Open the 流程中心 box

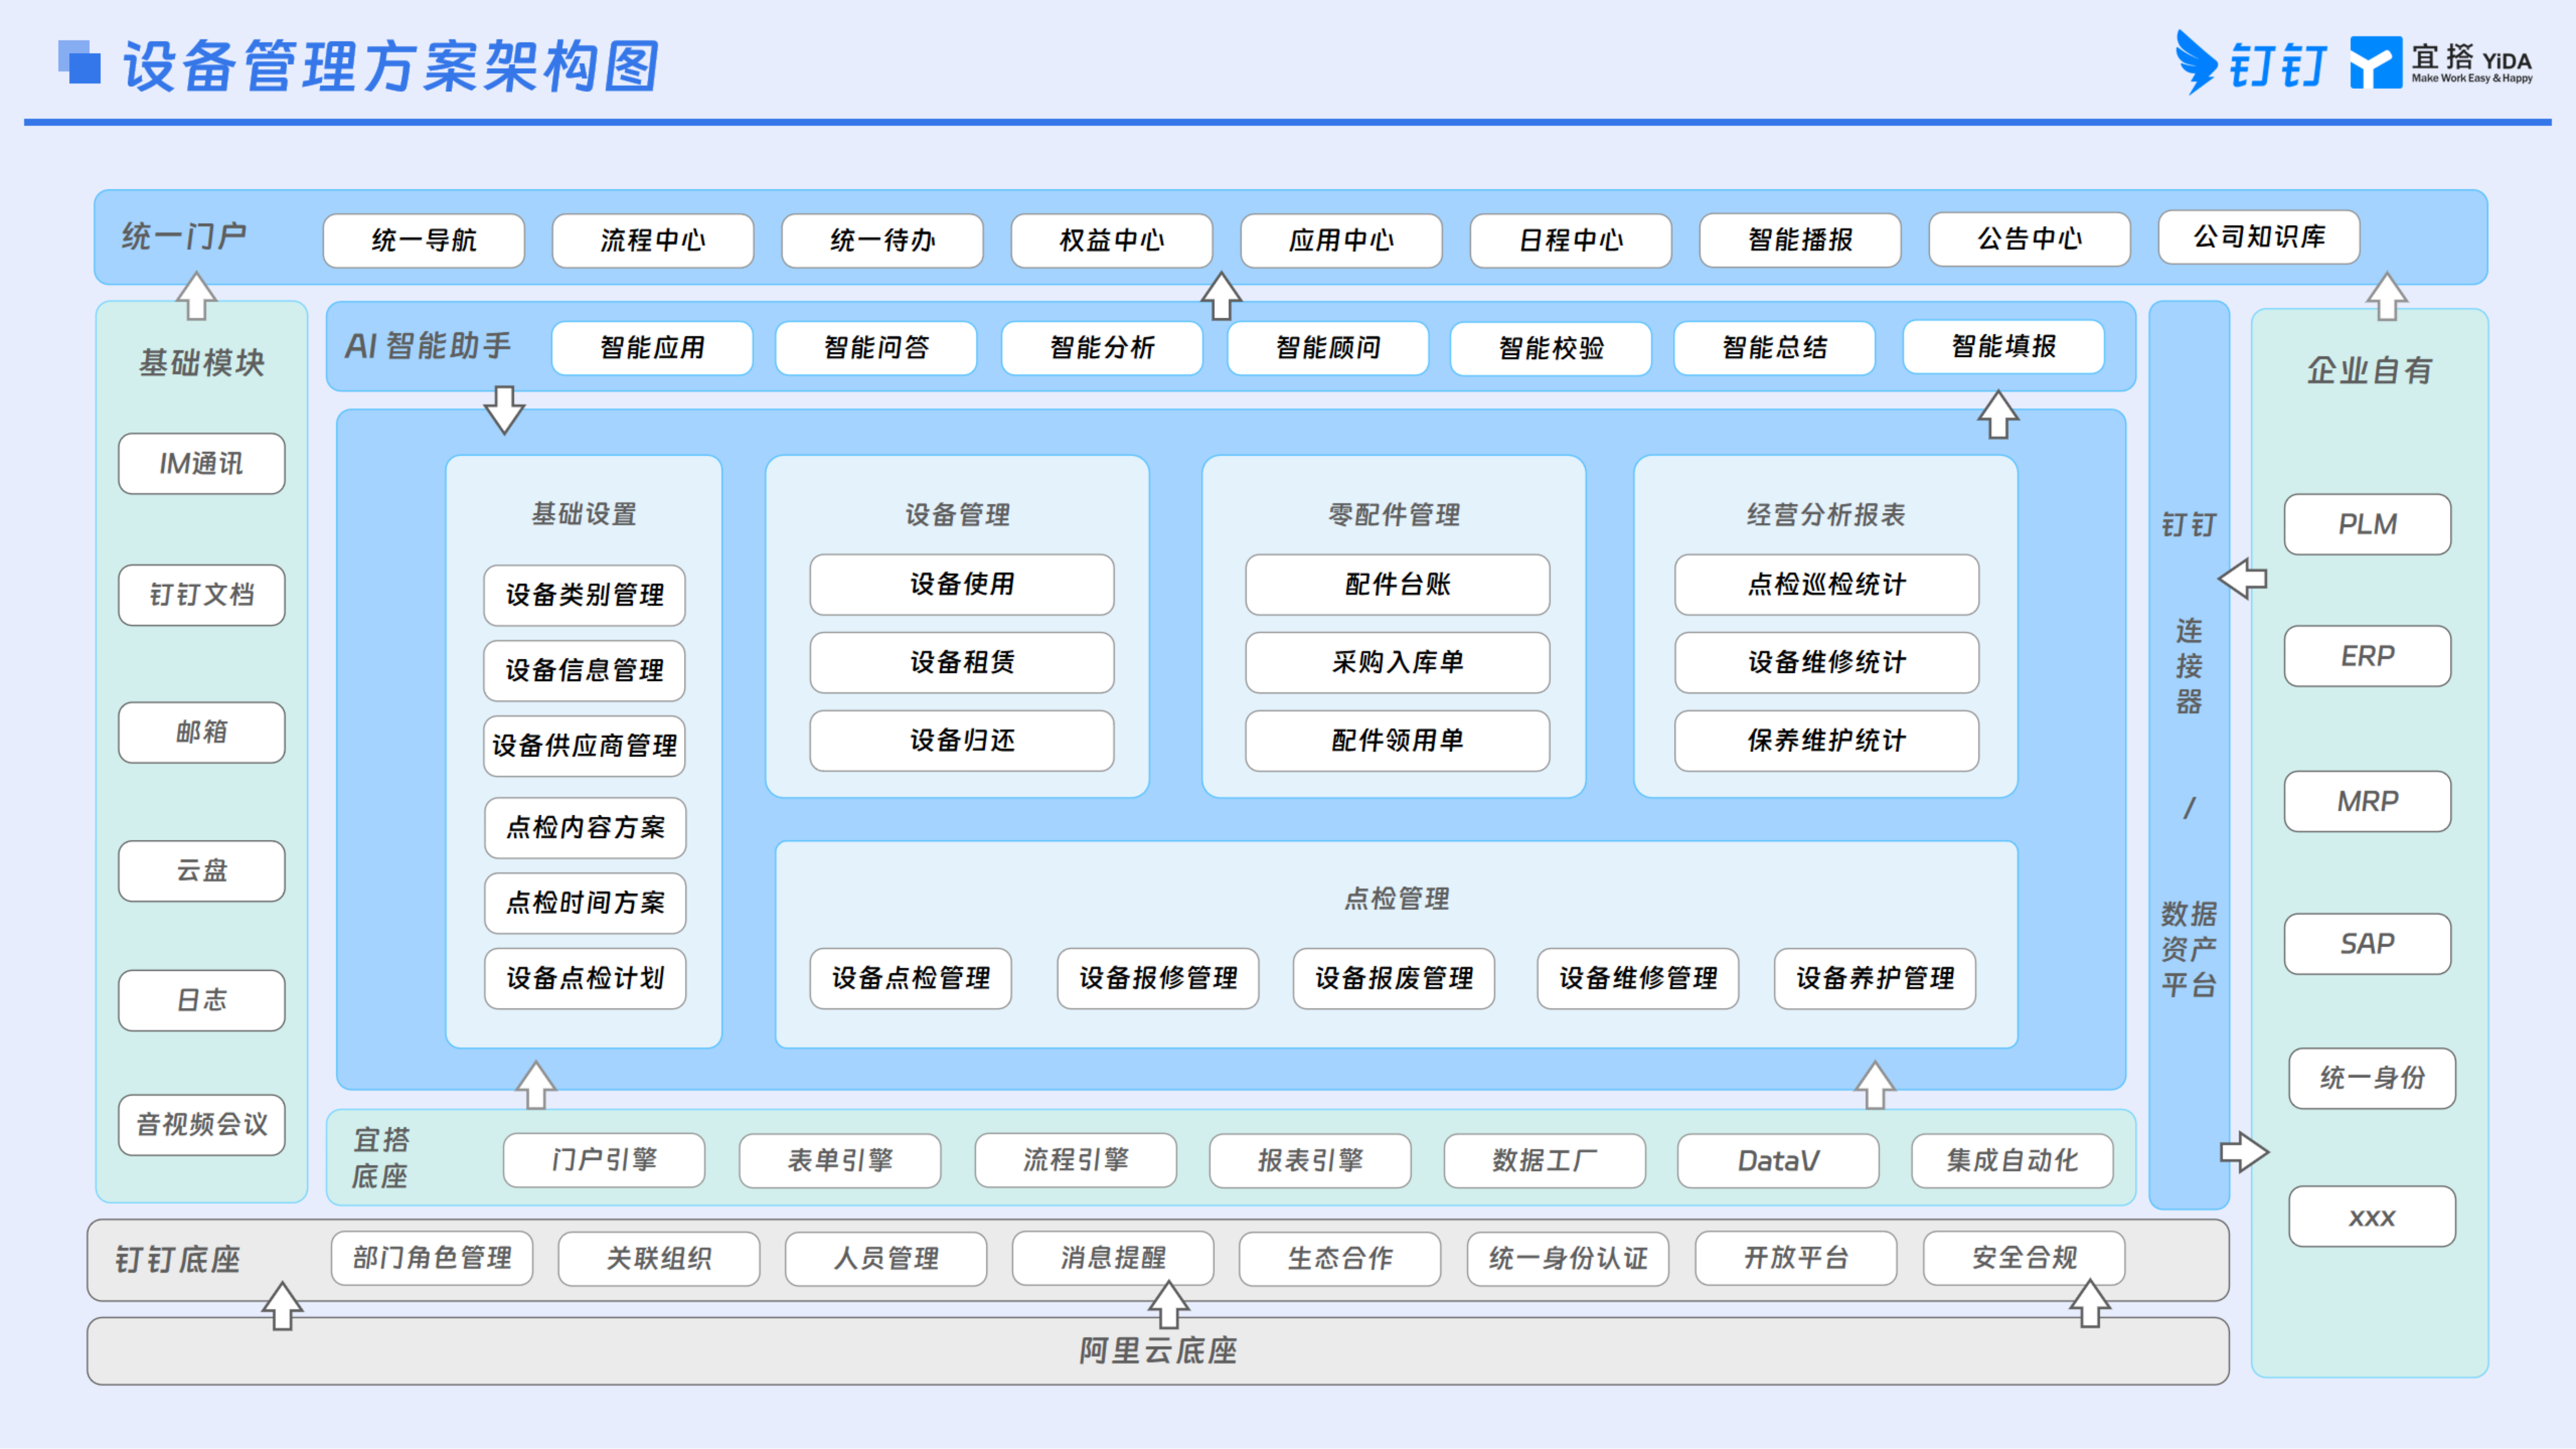coord(653,240)
